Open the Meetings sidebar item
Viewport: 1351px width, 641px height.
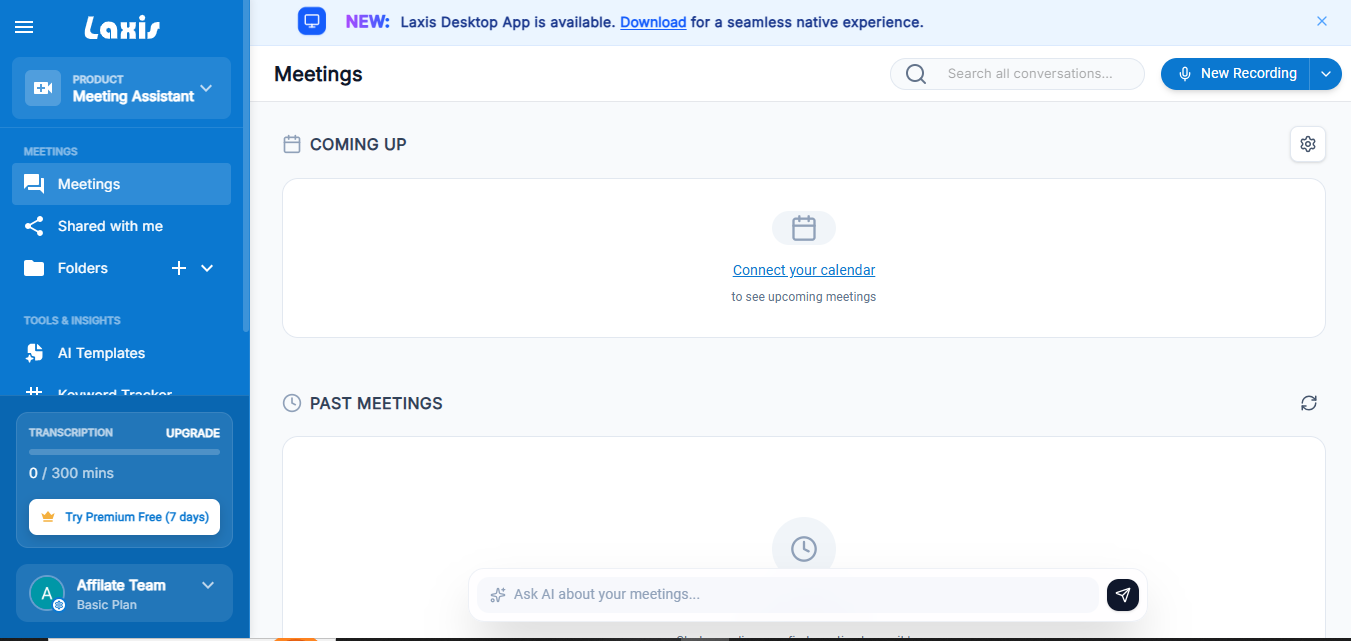[121, 184]
